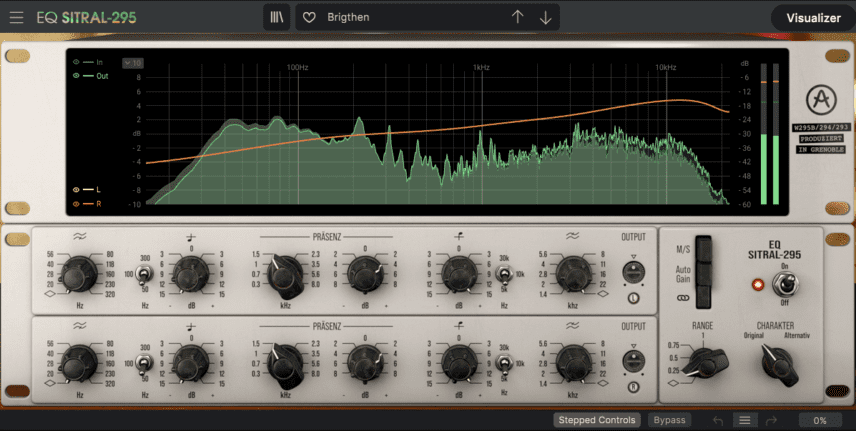Load previous preset with the up arrow
This screenshot has width=856, height=431.
(518, 17)
